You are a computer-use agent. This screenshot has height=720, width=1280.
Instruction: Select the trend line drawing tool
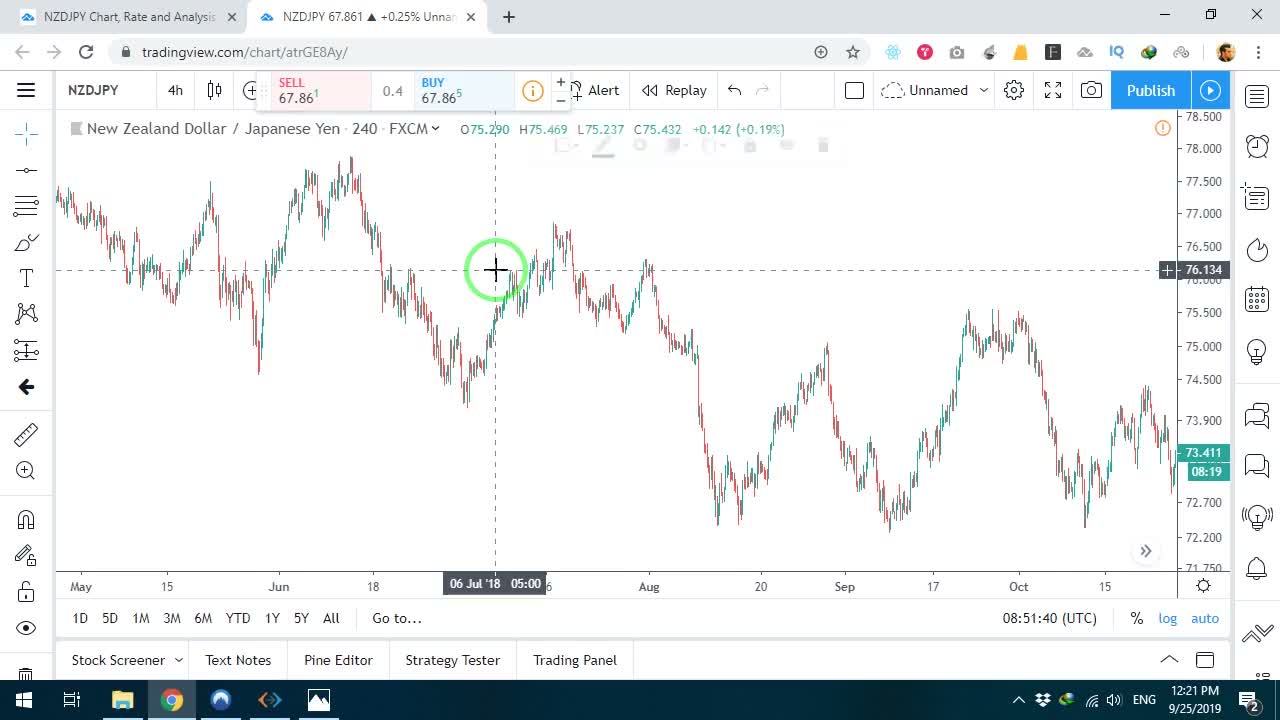[x=26, y=170]
